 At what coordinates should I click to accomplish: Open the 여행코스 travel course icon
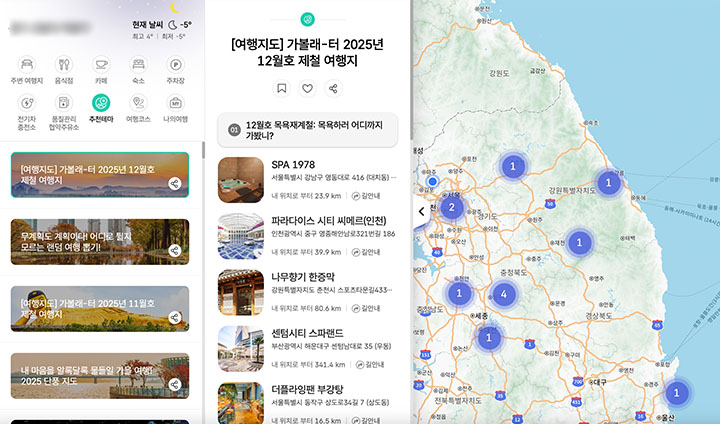click(x=138, y=103)
